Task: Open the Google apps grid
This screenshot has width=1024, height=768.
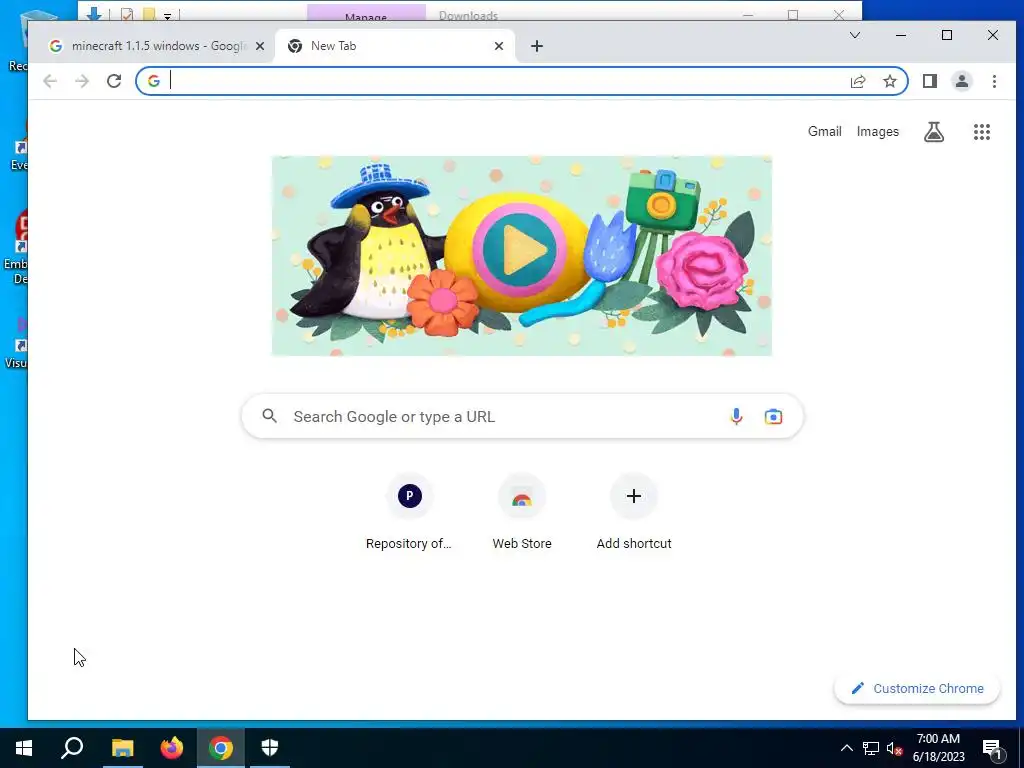Action: coord(982,132)
